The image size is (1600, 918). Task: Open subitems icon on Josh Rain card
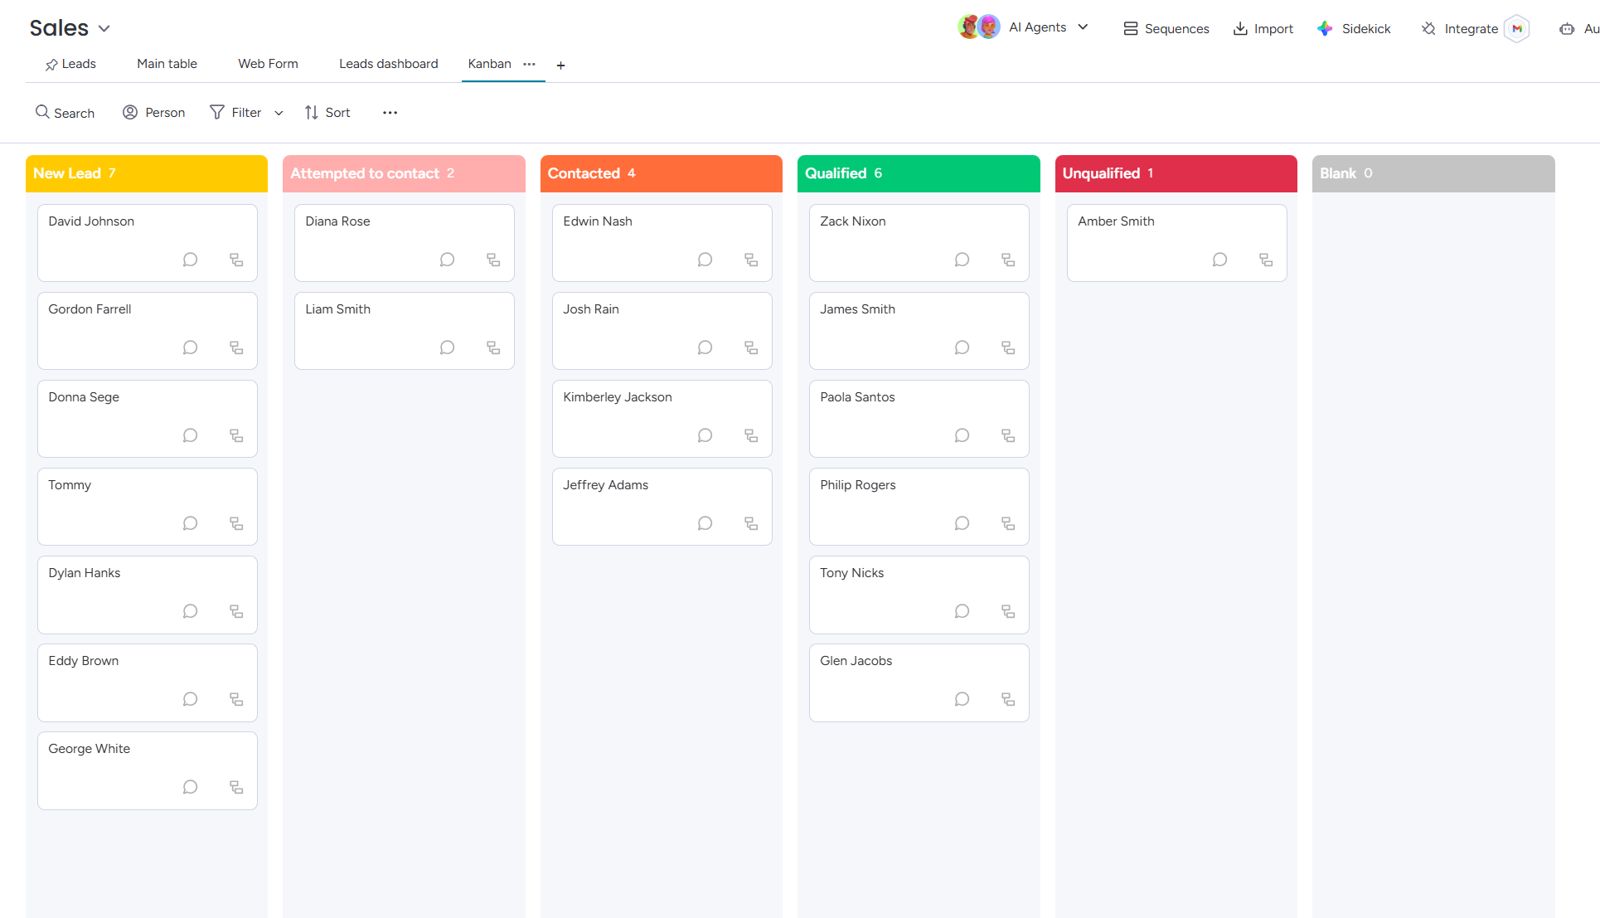751,348
